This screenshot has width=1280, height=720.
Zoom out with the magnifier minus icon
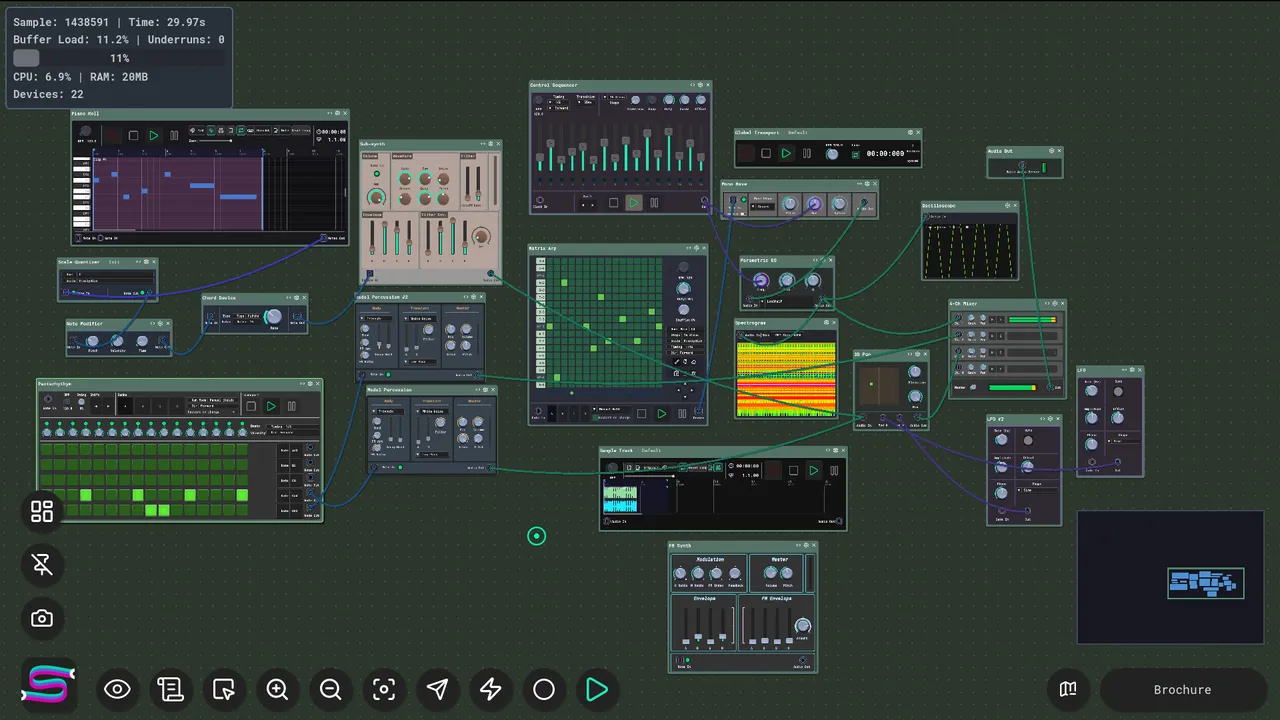331,689
